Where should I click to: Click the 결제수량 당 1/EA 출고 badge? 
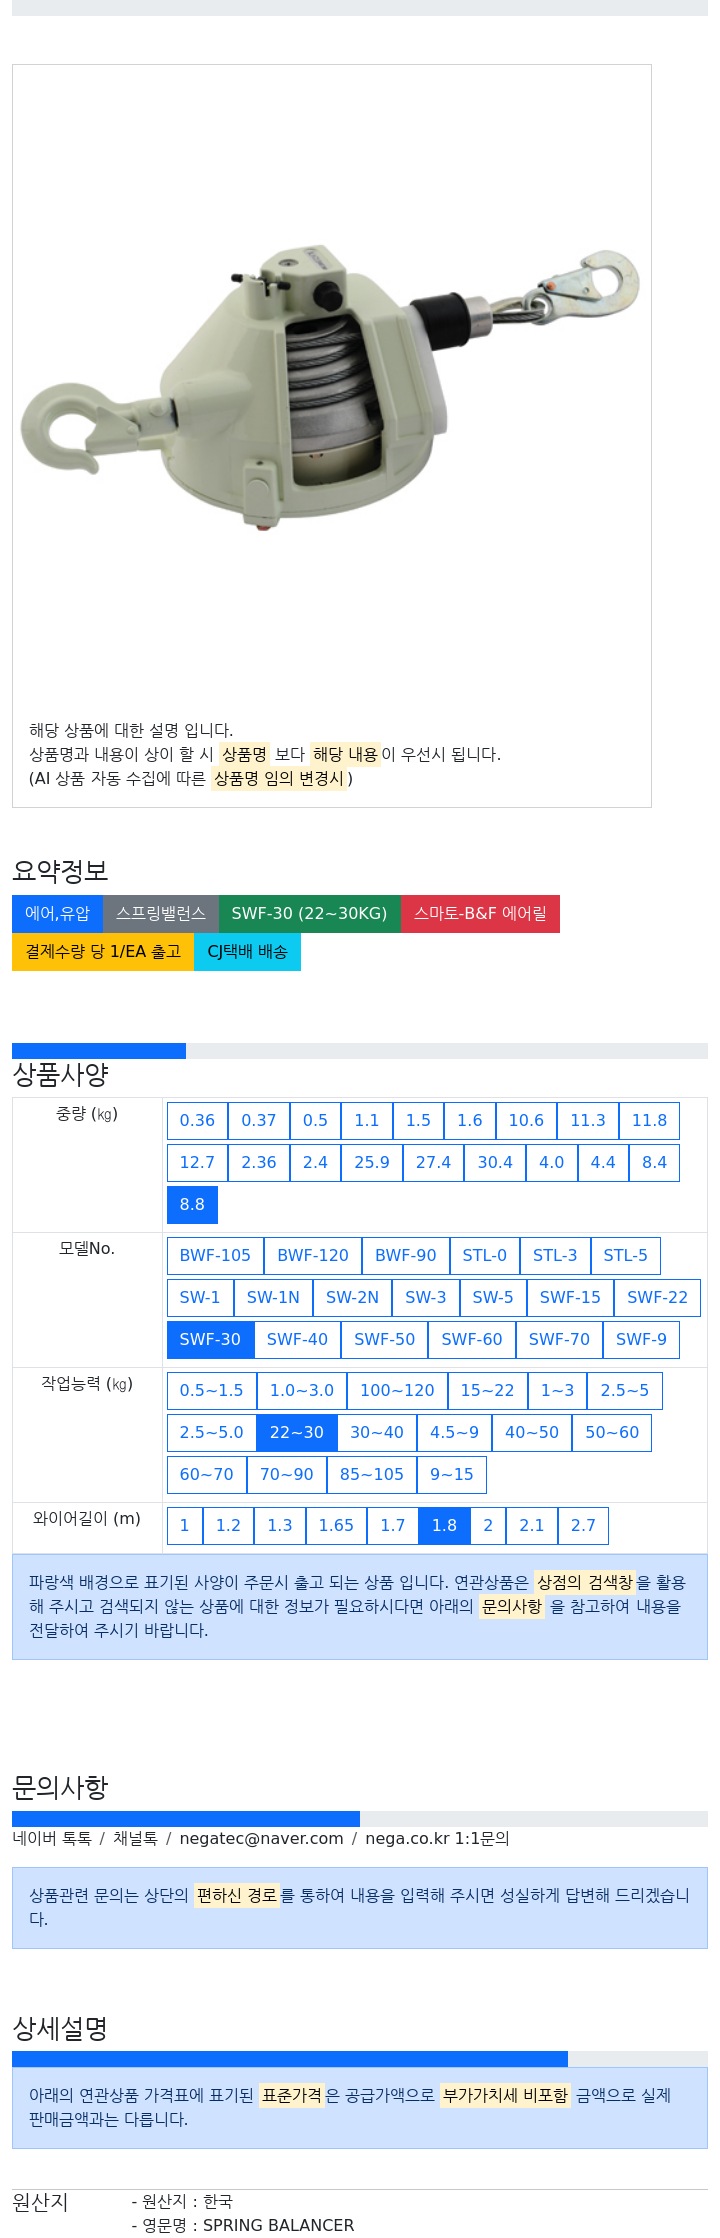pos(103,951)
